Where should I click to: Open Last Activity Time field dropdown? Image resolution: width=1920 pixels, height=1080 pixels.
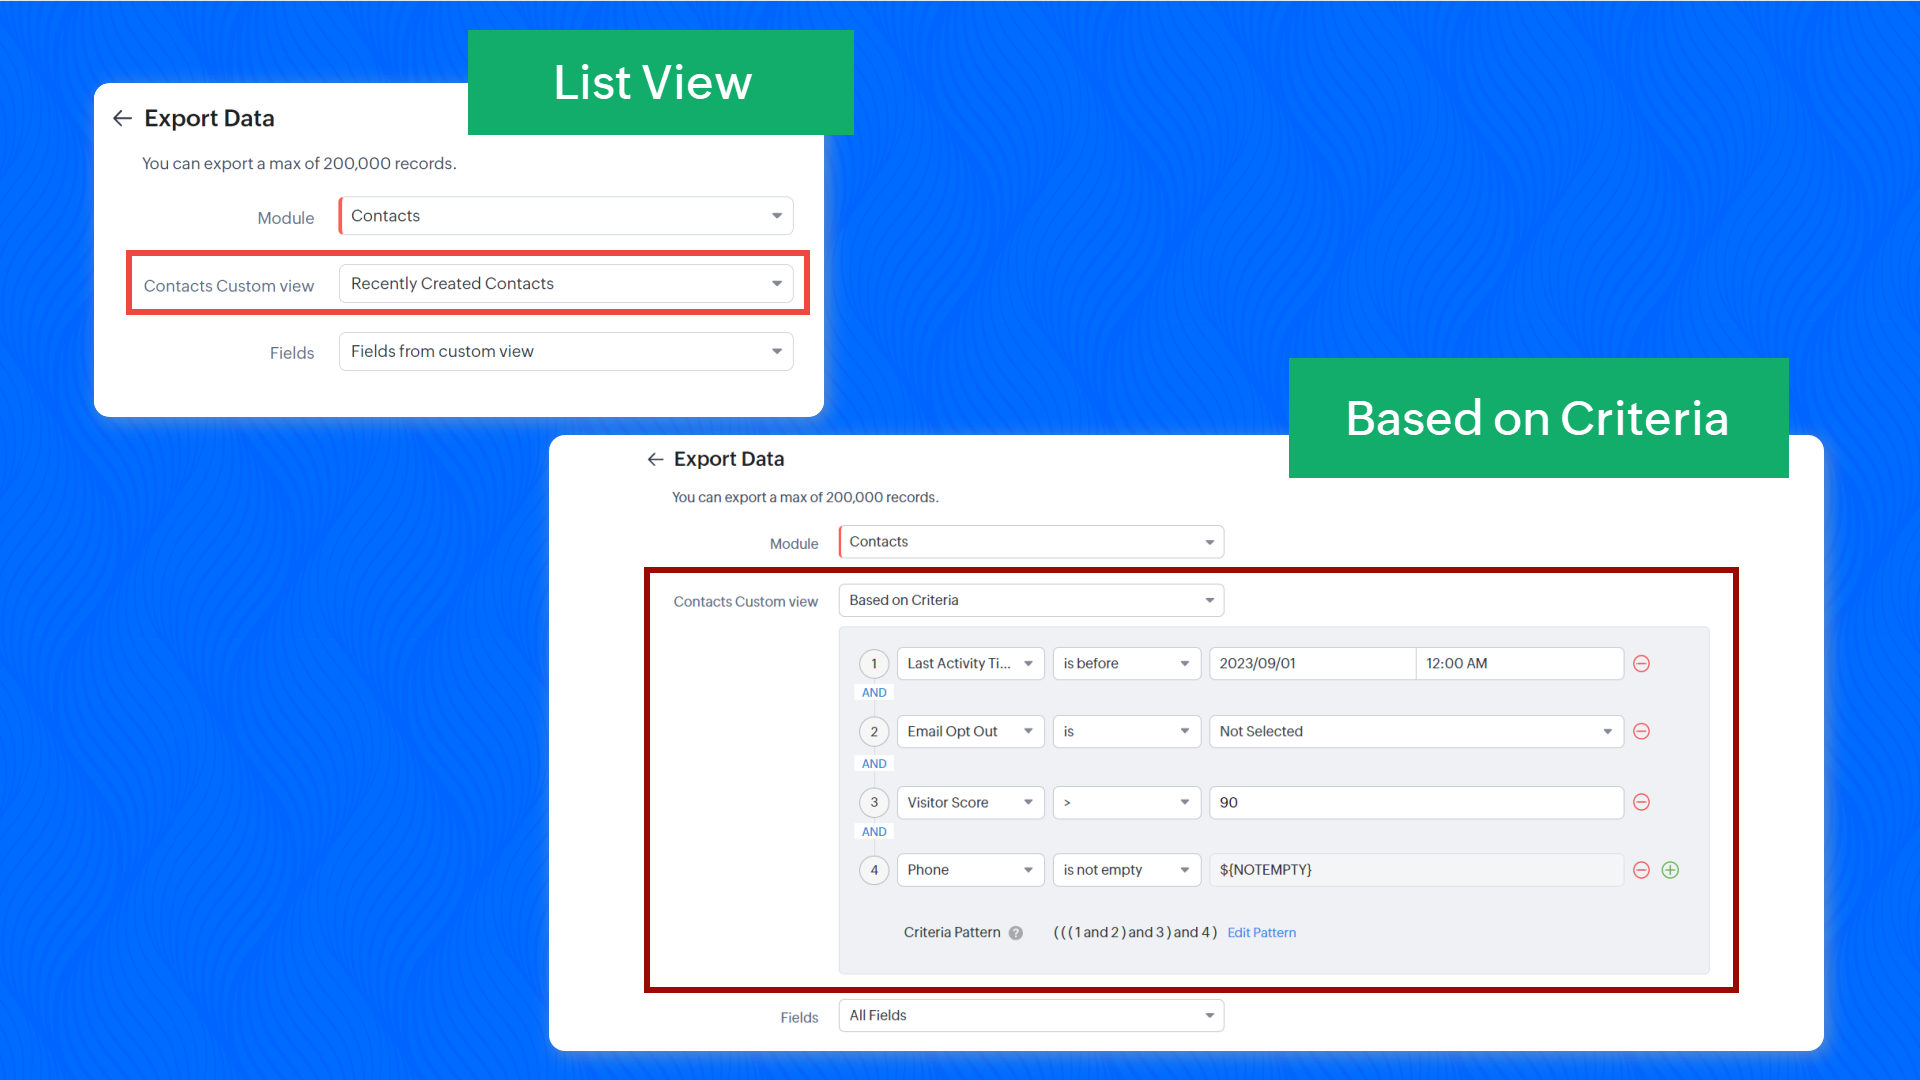tap(970, 664)
